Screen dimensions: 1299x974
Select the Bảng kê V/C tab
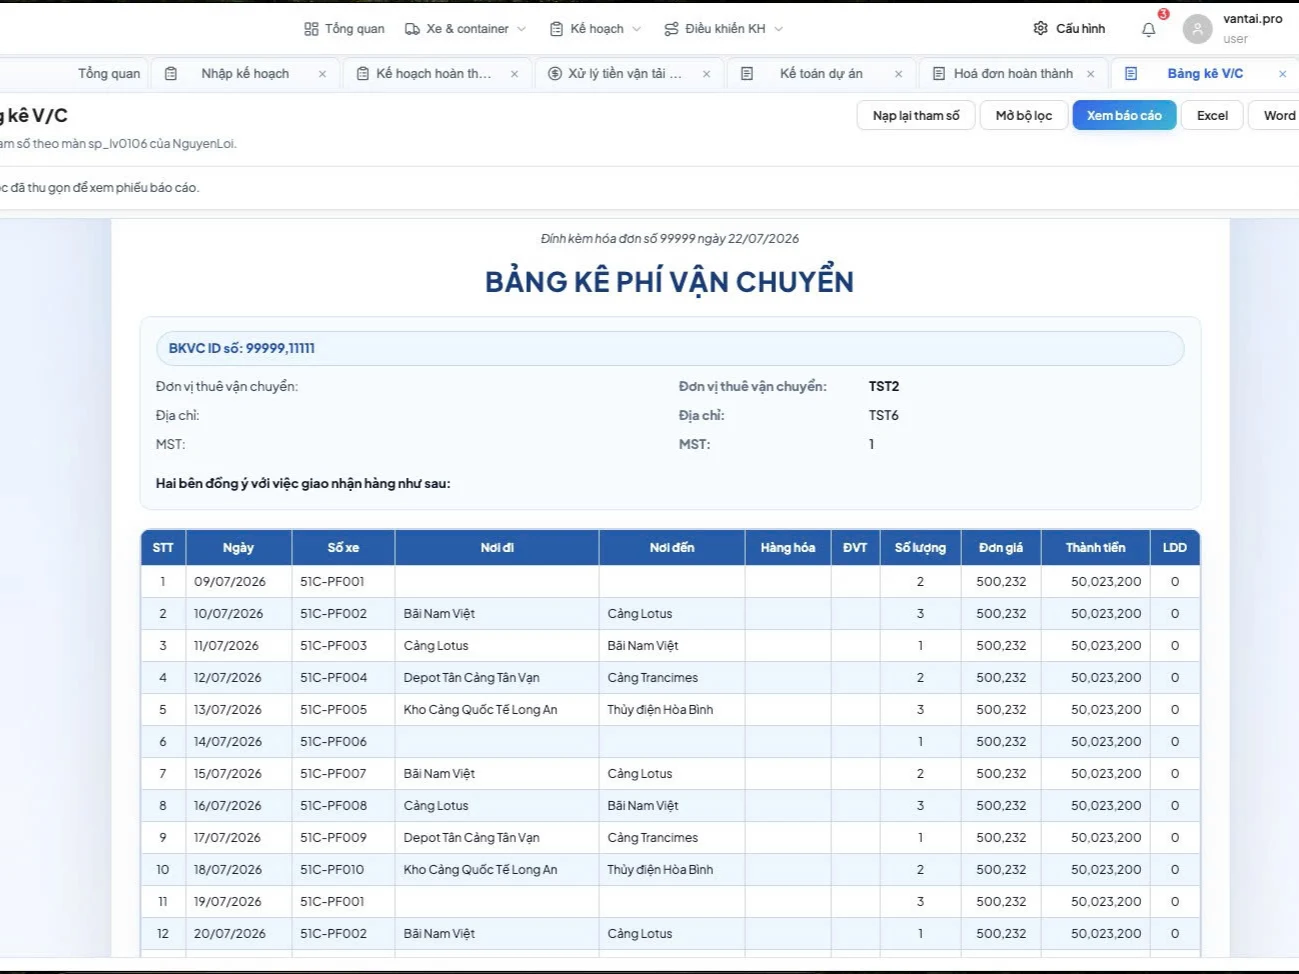coord(1204,74)
